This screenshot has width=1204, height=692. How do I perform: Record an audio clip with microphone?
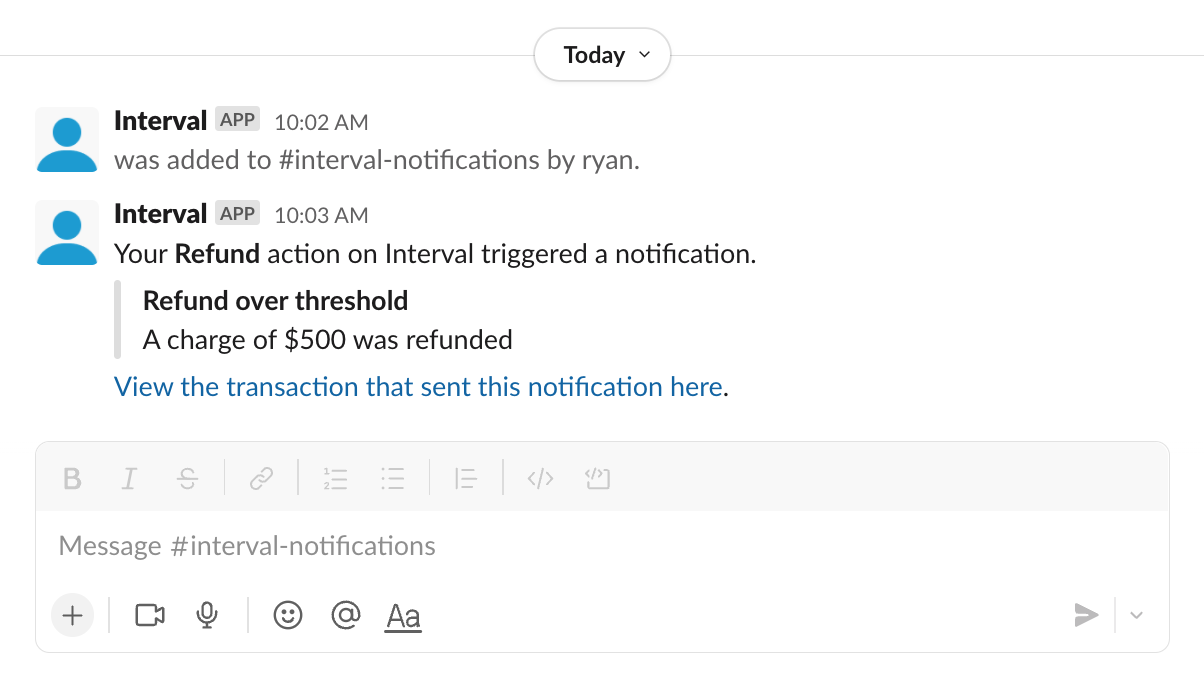point(207,615)
